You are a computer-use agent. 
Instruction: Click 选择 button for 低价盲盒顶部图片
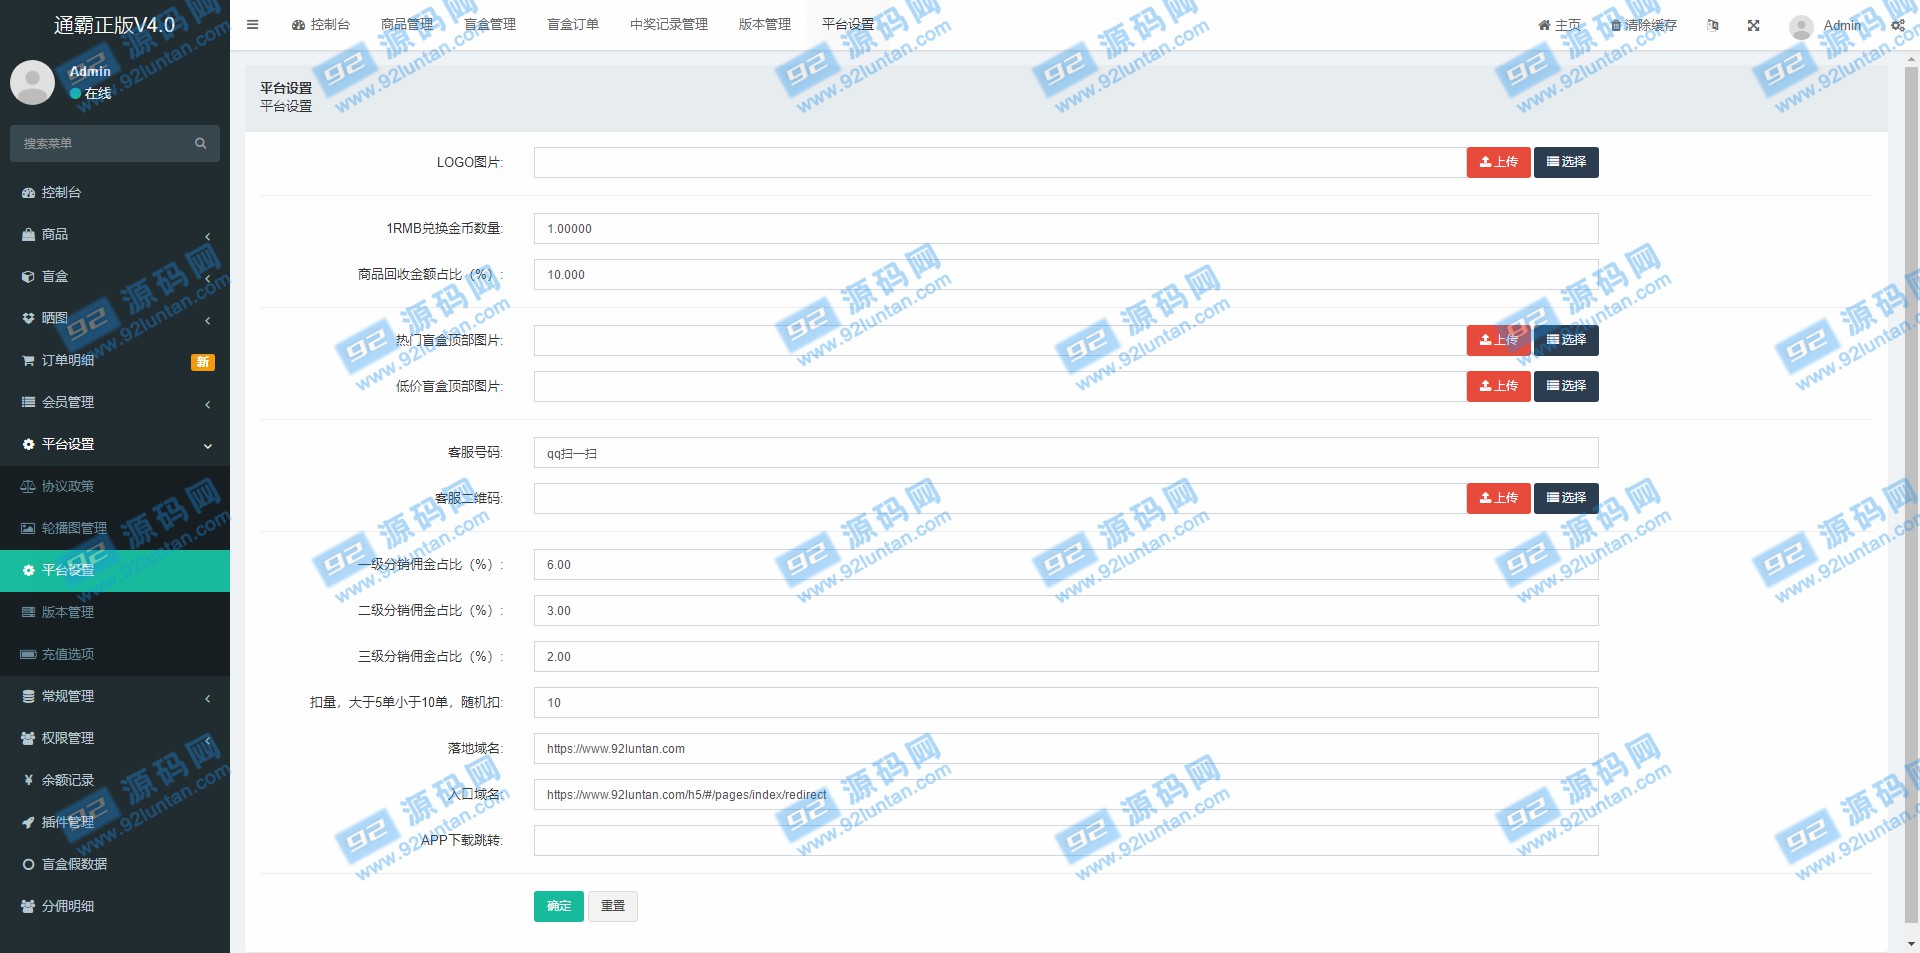tap(1566, 386)
